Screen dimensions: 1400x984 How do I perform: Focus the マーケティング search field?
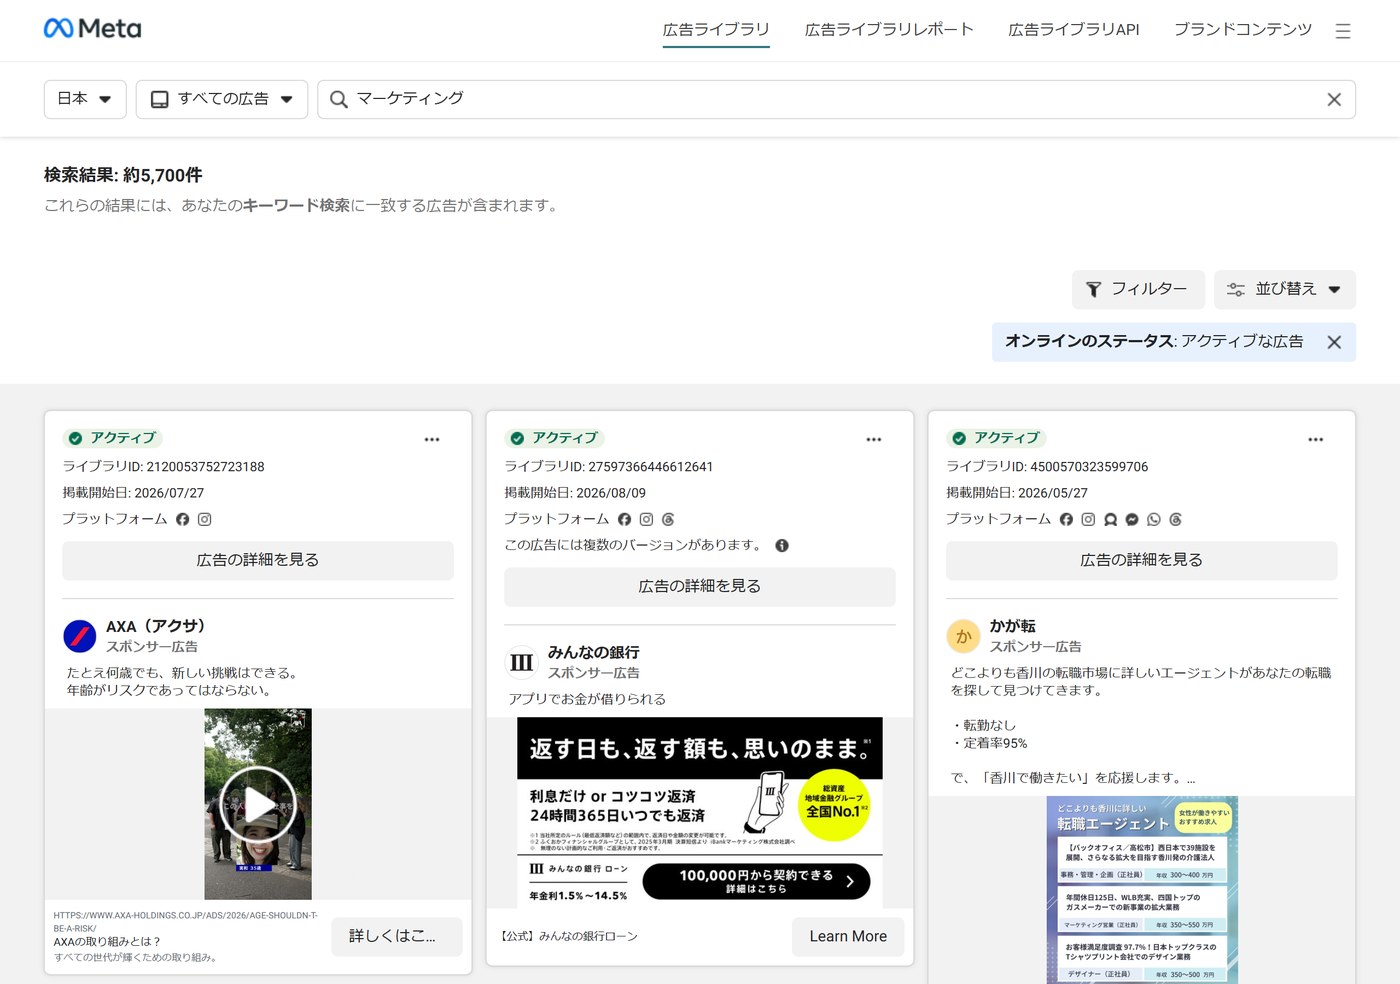[x=836, y=99]
